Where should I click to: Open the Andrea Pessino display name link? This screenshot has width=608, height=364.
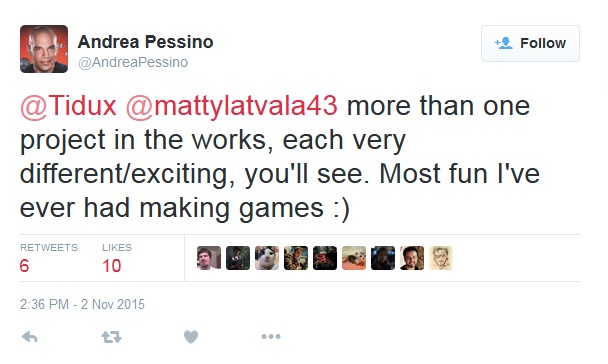coord(145,42)
